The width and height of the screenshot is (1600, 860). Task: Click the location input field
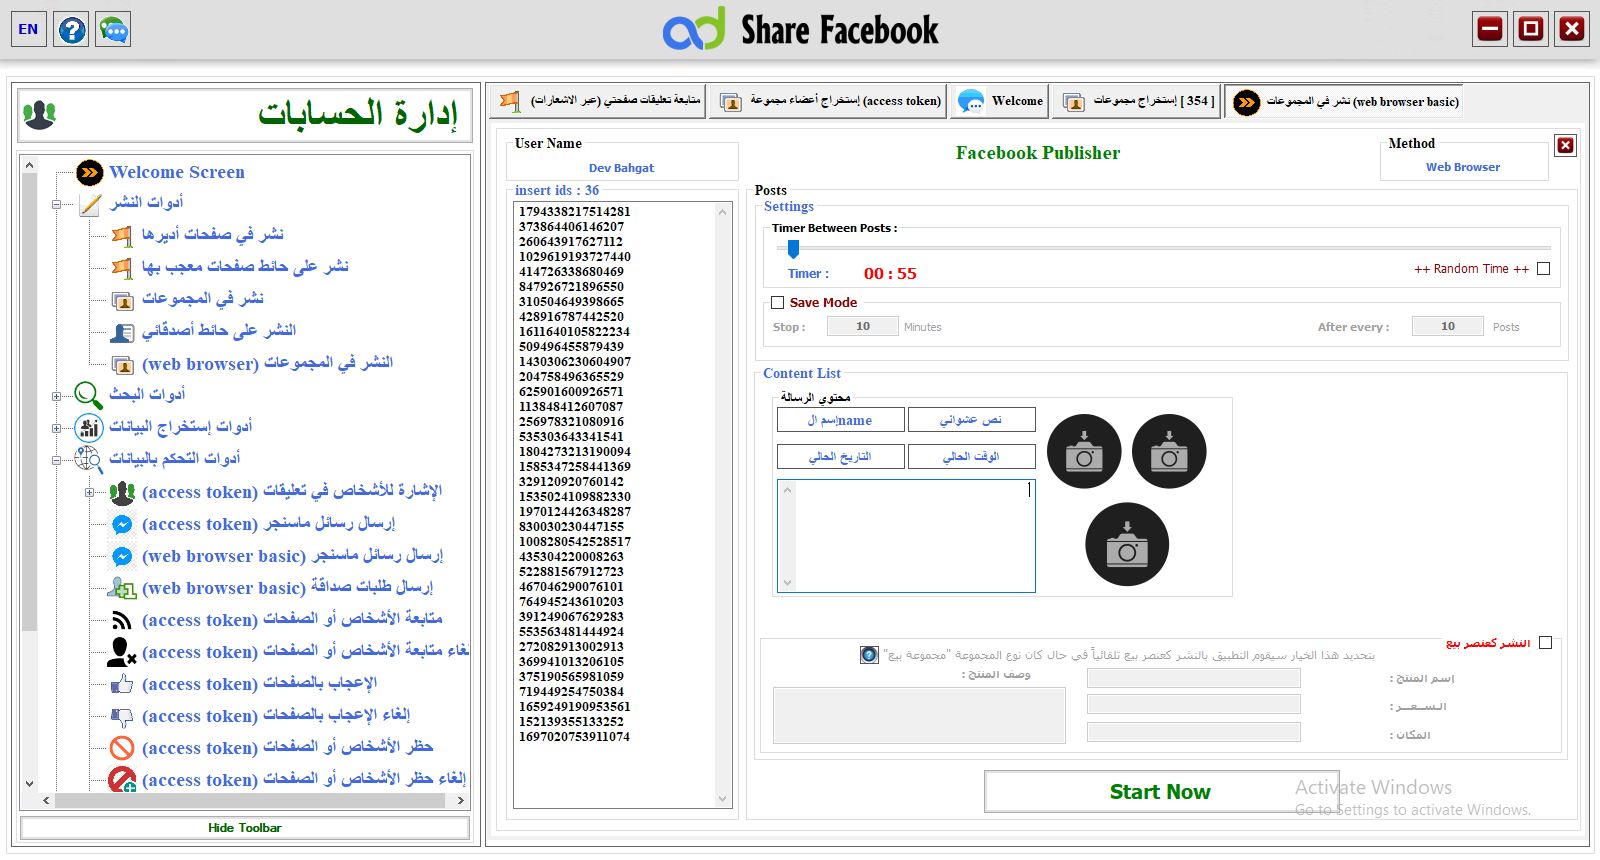click(x=1194, y=733)
